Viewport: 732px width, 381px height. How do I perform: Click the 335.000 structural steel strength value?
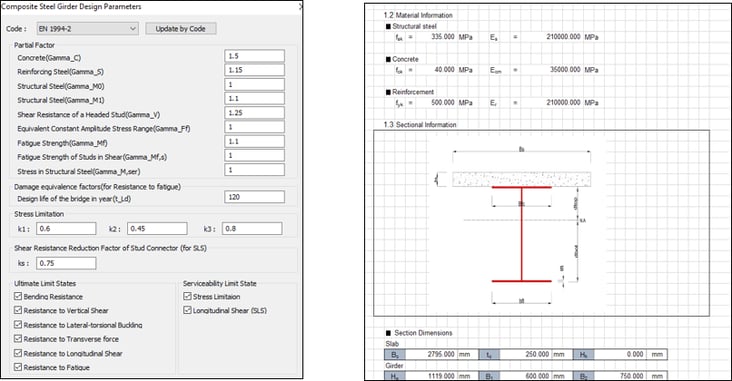[443, 36]
